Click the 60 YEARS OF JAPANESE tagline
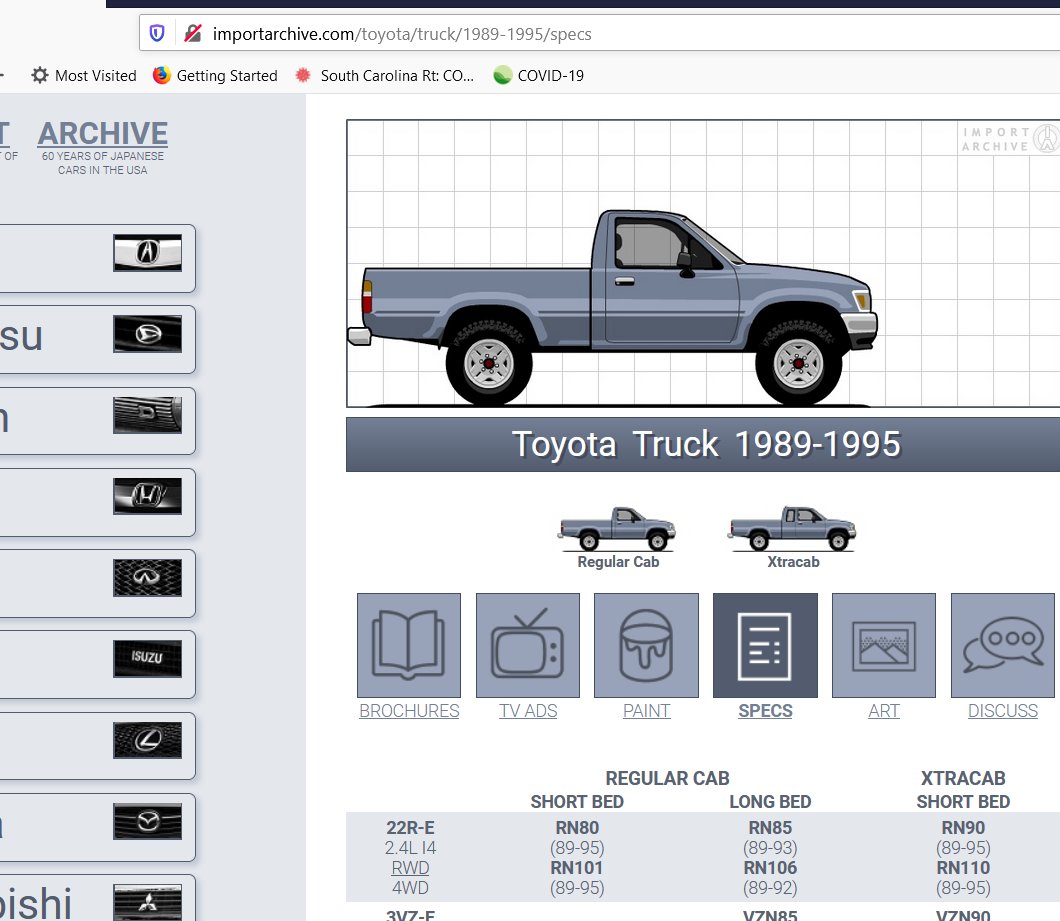 click(103, 156)
